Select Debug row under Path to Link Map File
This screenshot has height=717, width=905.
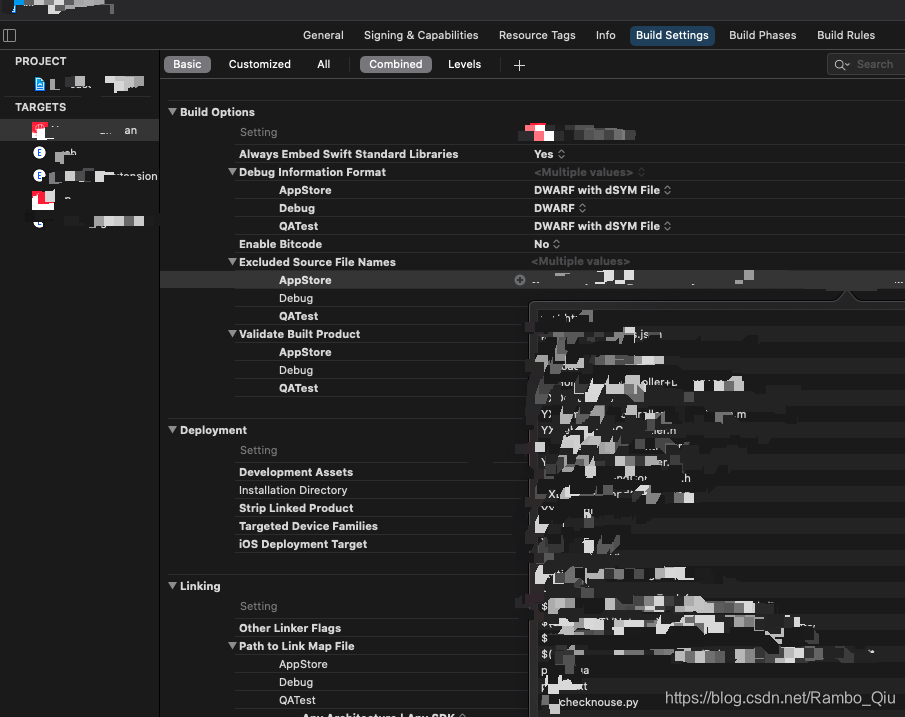(x=296, y=682)
